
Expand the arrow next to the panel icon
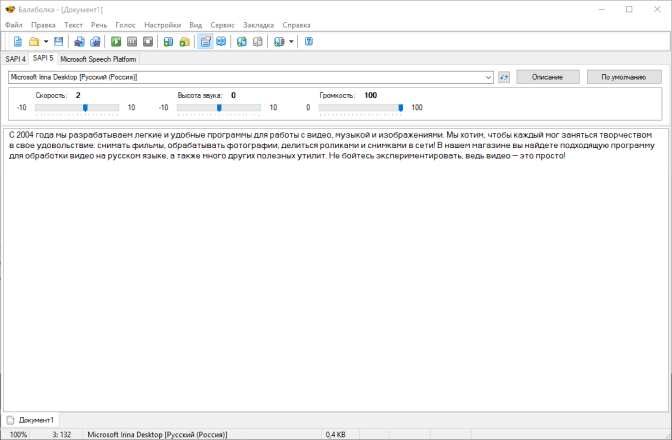point(291,42)
